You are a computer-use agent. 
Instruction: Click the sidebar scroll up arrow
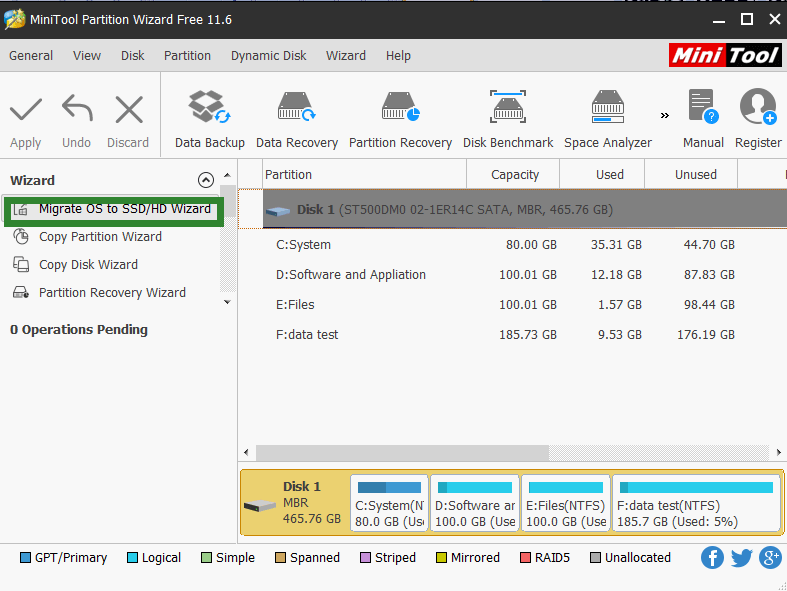click(x=227, y=175)
